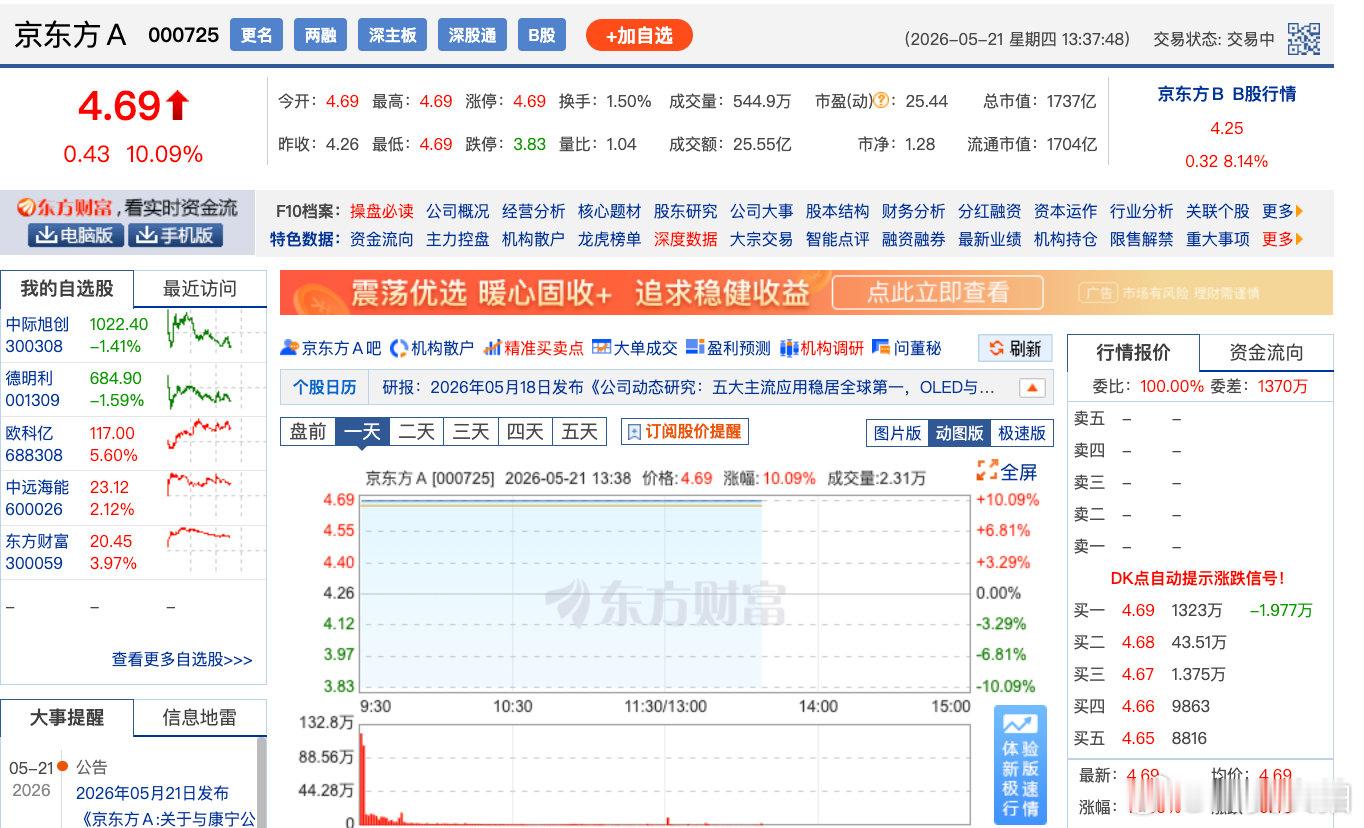The width and height of the screenshot is (1364, 828).
Task: Select 四天 chart period
Action: (524, 431)
